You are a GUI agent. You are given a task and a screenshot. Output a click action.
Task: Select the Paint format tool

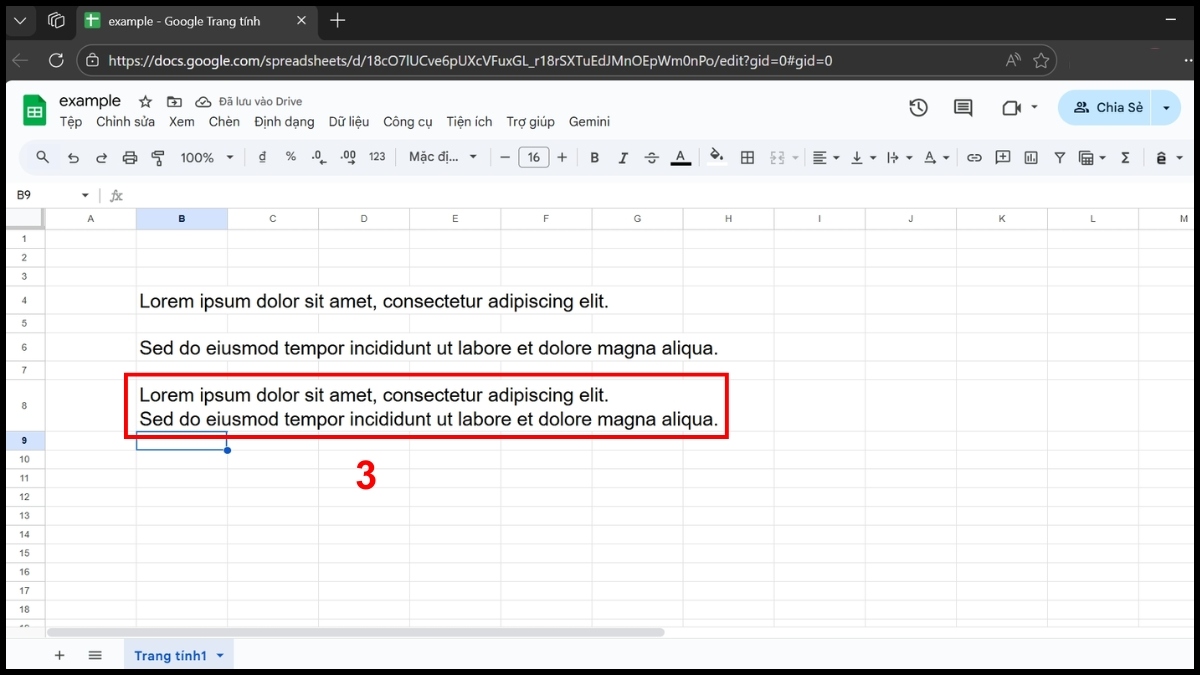tap(157, 158)
